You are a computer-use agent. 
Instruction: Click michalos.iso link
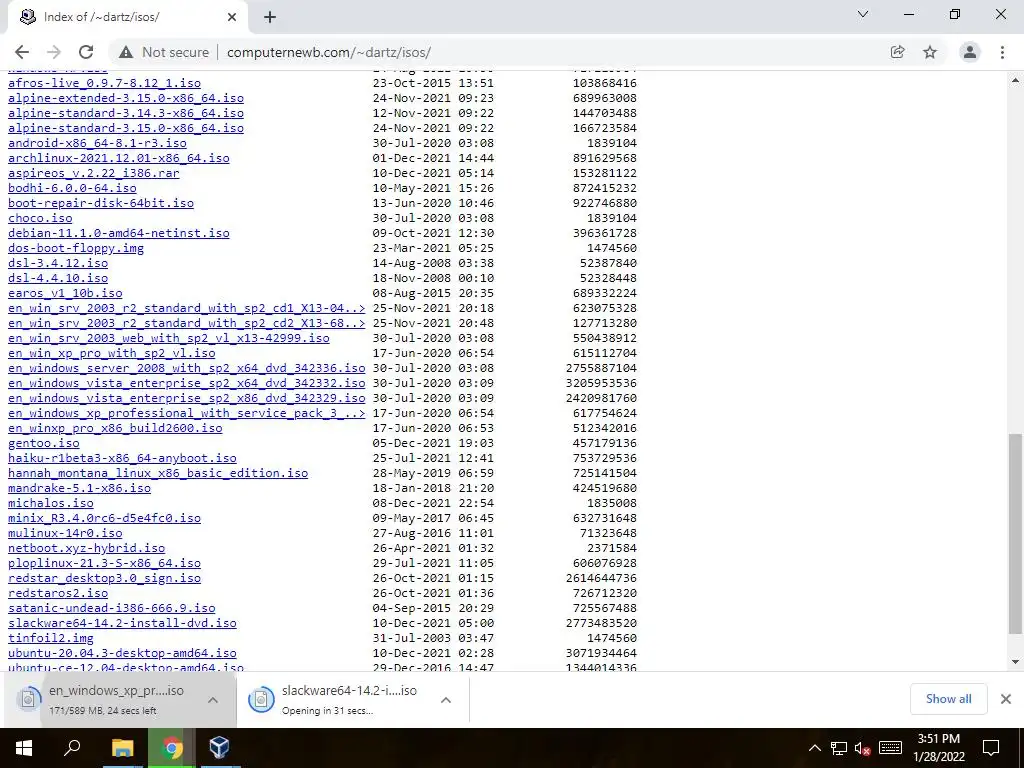click(x=51, y=504)
